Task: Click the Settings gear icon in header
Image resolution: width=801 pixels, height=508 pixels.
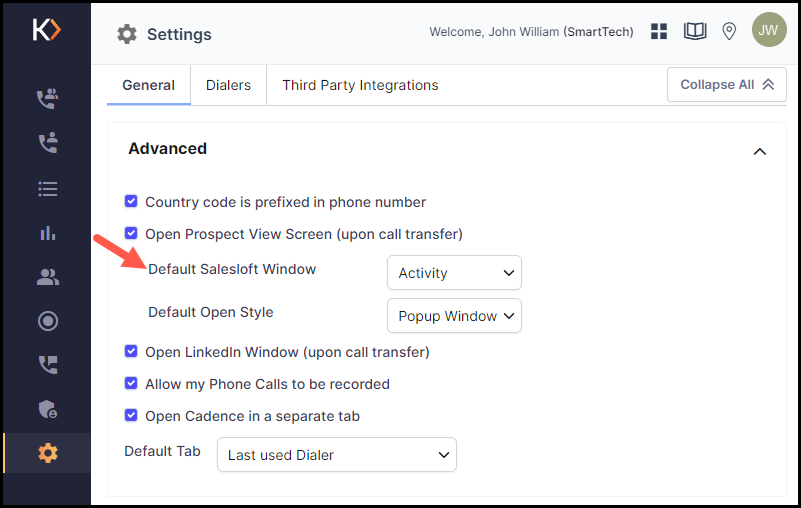Action: coord(127,34)
